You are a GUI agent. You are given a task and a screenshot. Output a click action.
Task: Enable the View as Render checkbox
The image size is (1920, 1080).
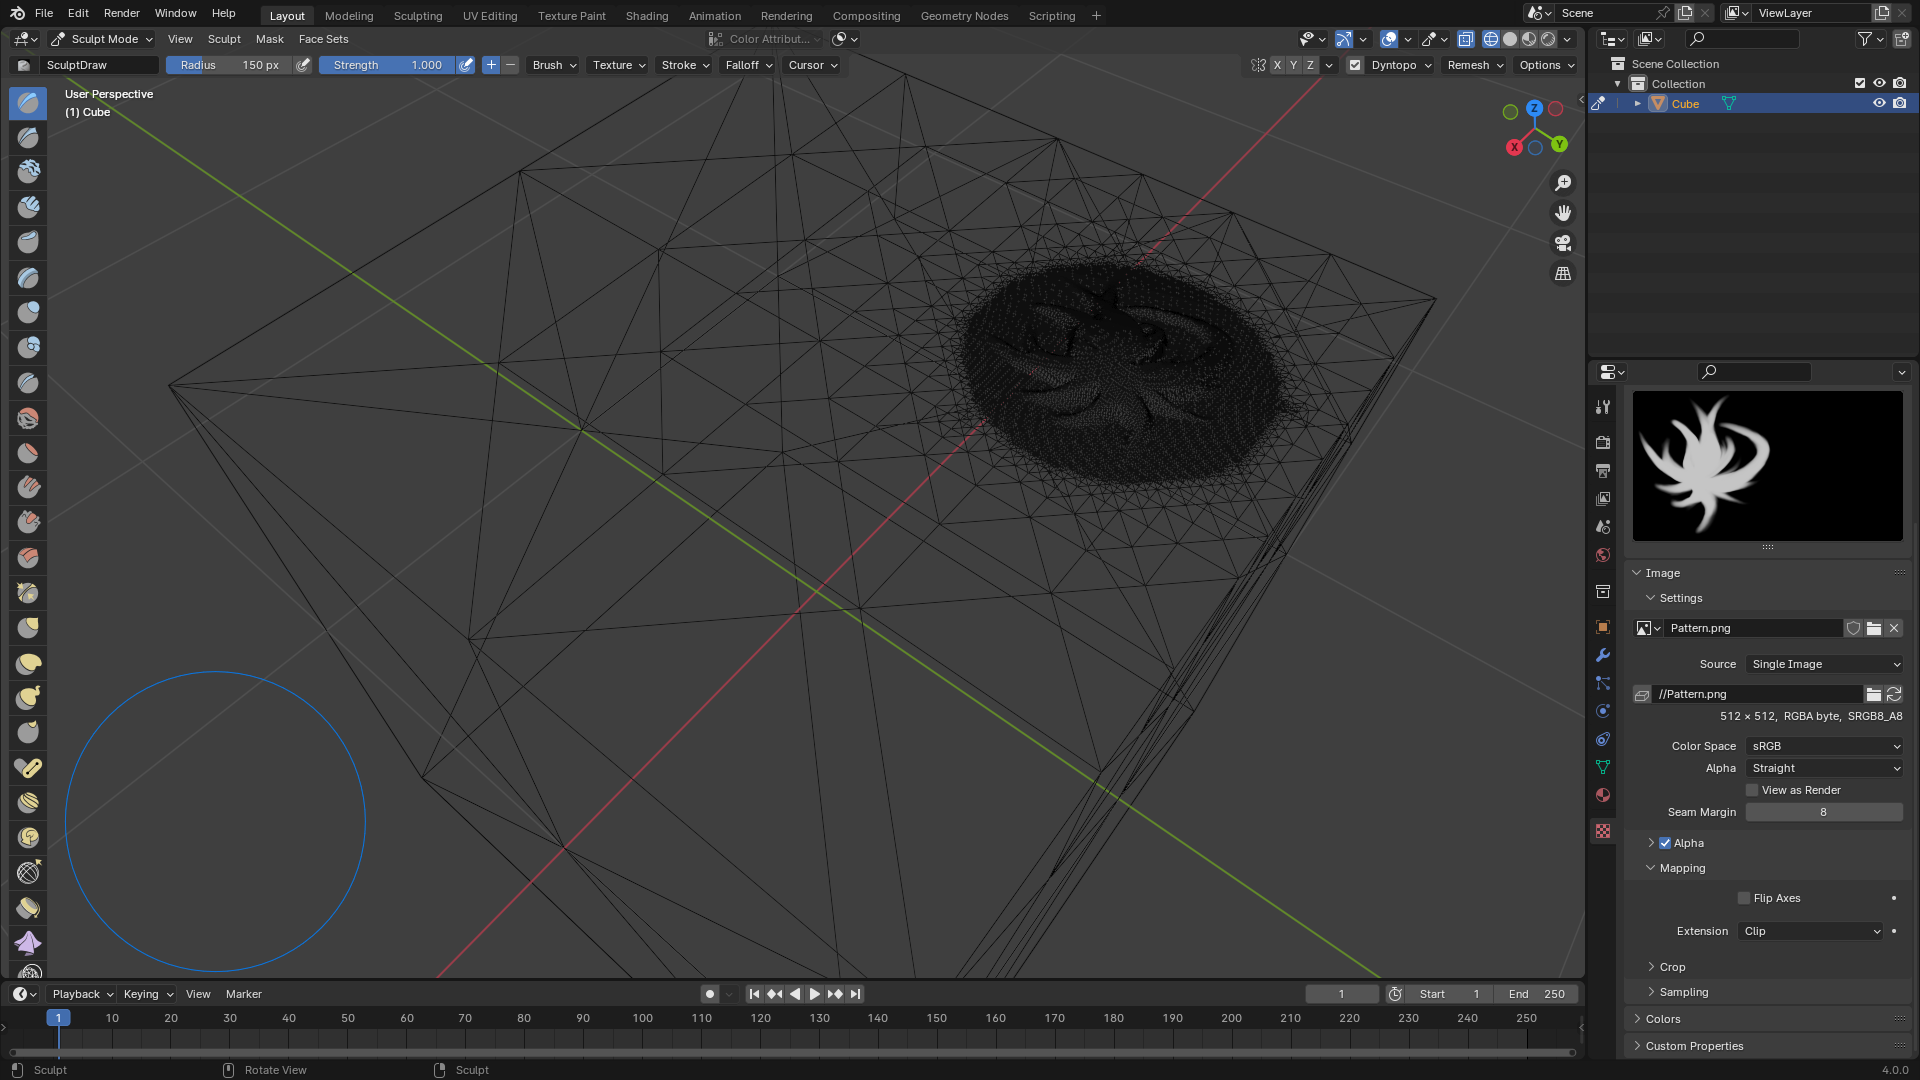1752,790
